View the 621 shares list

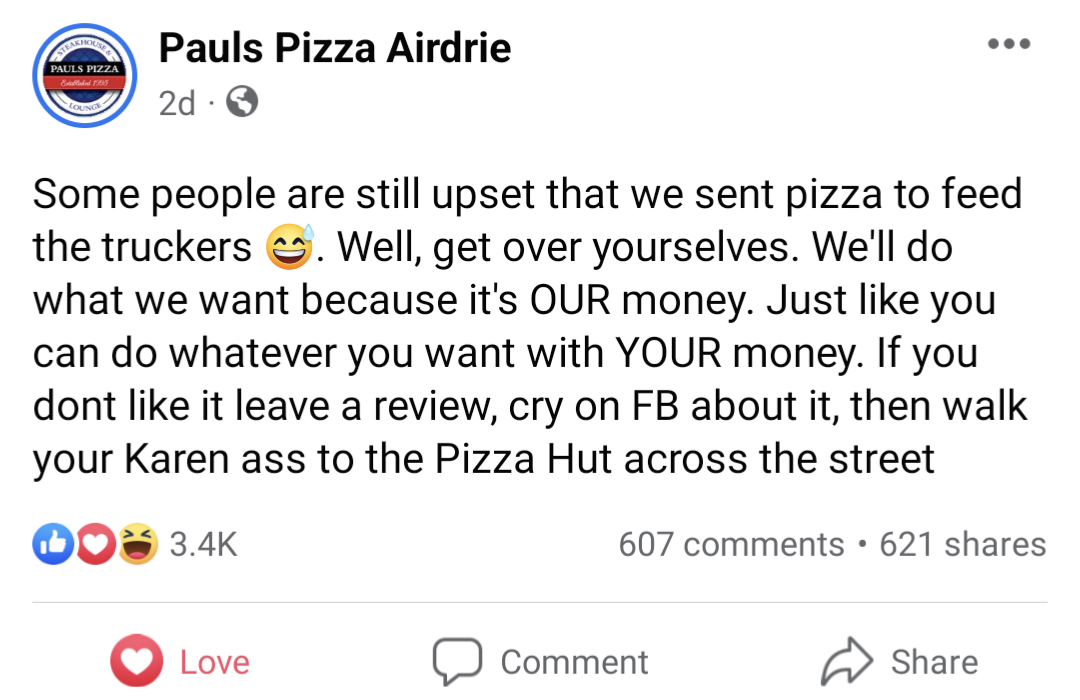point(962,544)
